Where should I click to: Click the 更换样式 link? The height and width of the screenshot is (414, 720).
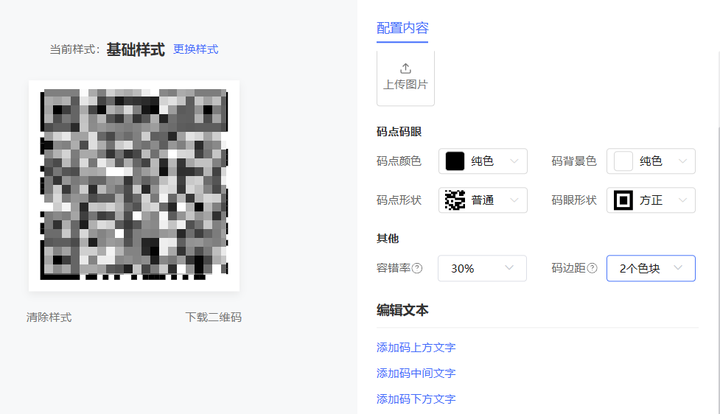196,49
